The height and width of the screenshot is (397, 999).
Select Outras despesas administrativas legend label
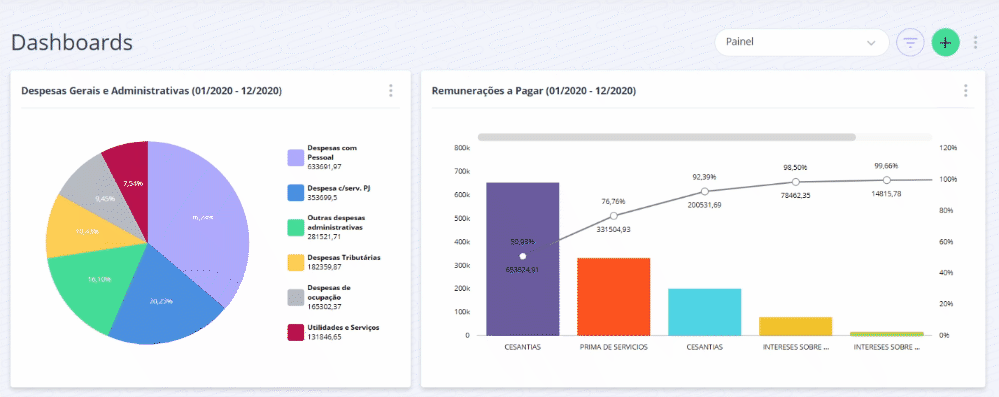tap(335, 222)
